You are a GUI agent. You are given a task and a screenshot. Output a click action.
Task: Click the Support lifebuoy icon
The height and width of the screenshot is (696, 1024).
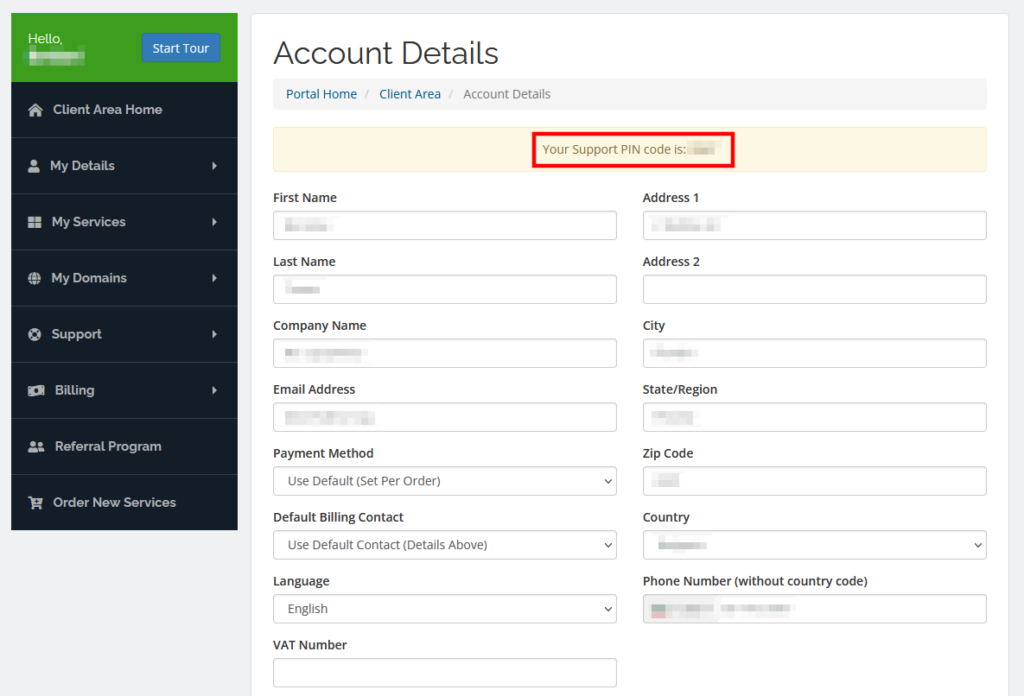(x=35, y=334)
